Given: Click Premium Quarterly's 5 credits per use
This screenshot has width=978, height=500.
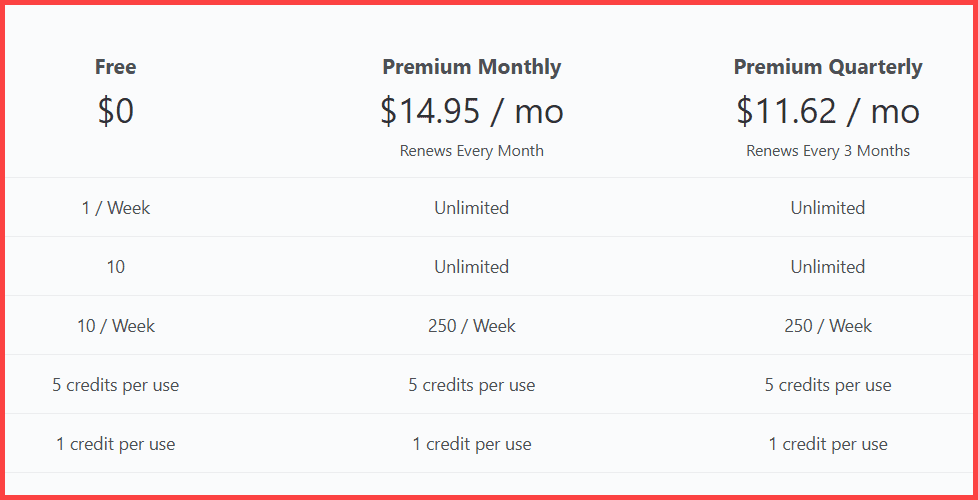Looking at the screenshot, I should click(827, 385).
